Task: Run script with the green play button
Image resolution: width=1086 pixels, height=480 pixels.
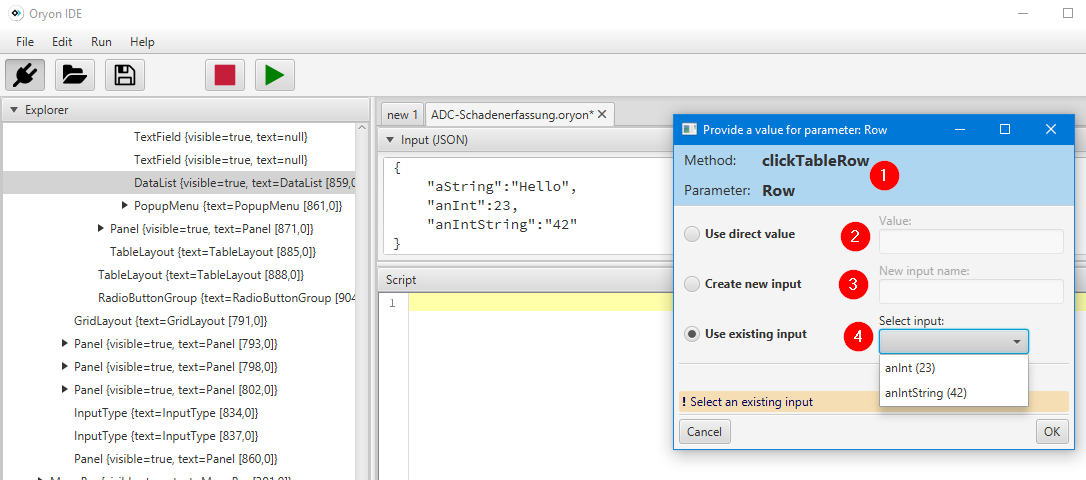Action: click(x=275, y=75)
